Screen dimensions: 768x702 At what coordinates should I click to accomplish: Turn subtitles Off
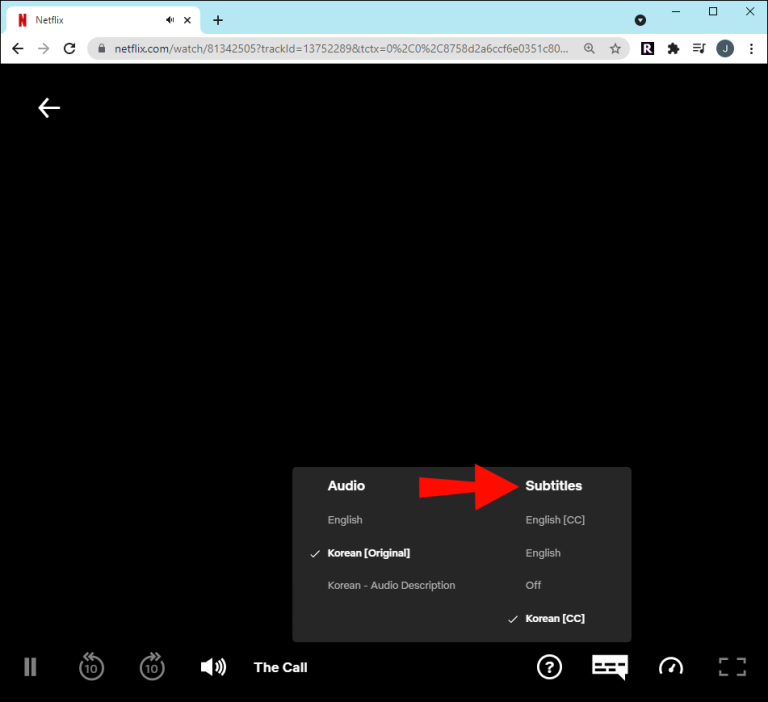pos(535,585)
